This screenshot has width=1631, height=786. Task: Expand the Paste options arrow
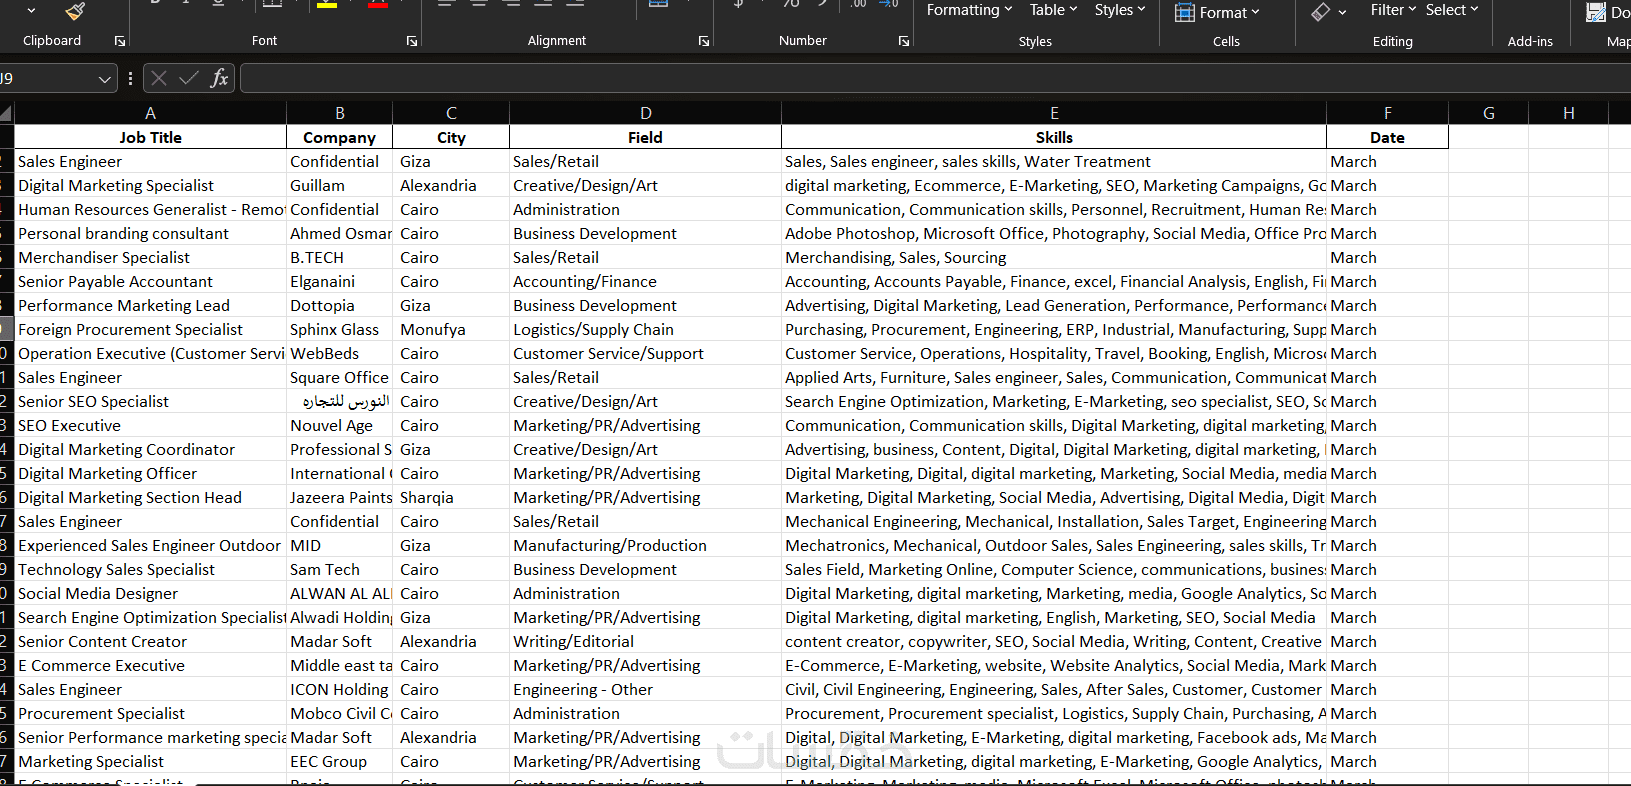point(32,10)
